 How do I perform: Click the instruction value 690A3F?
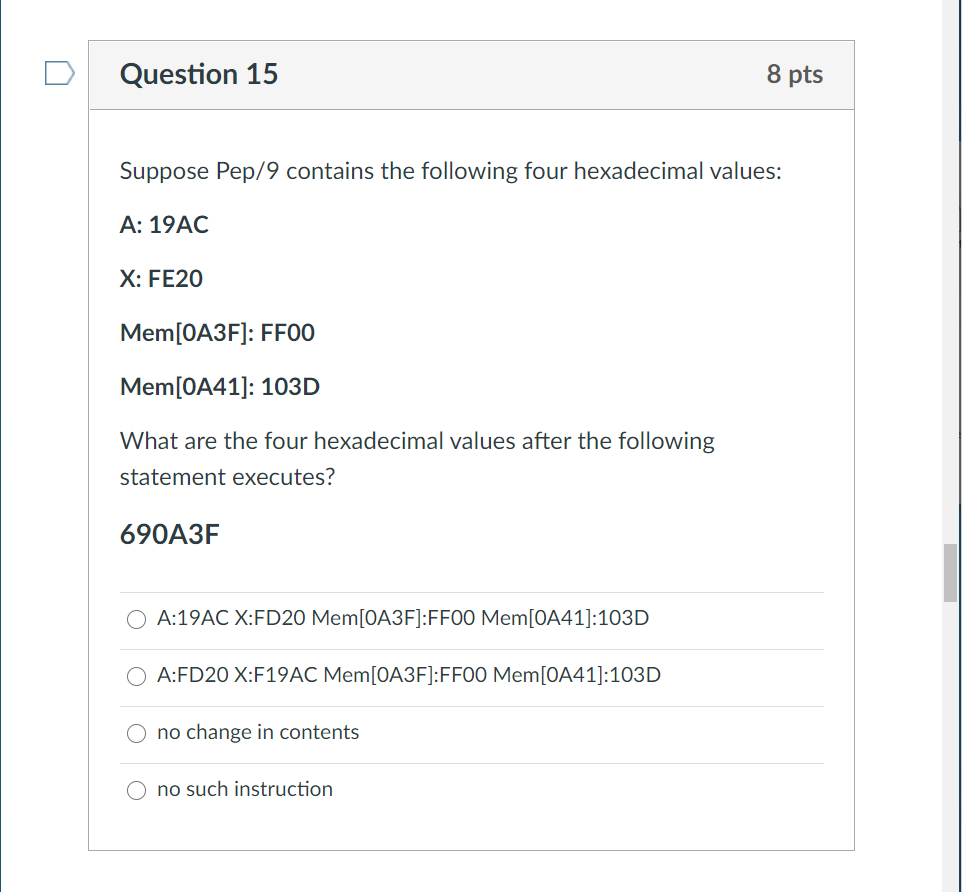click(168, 535)
